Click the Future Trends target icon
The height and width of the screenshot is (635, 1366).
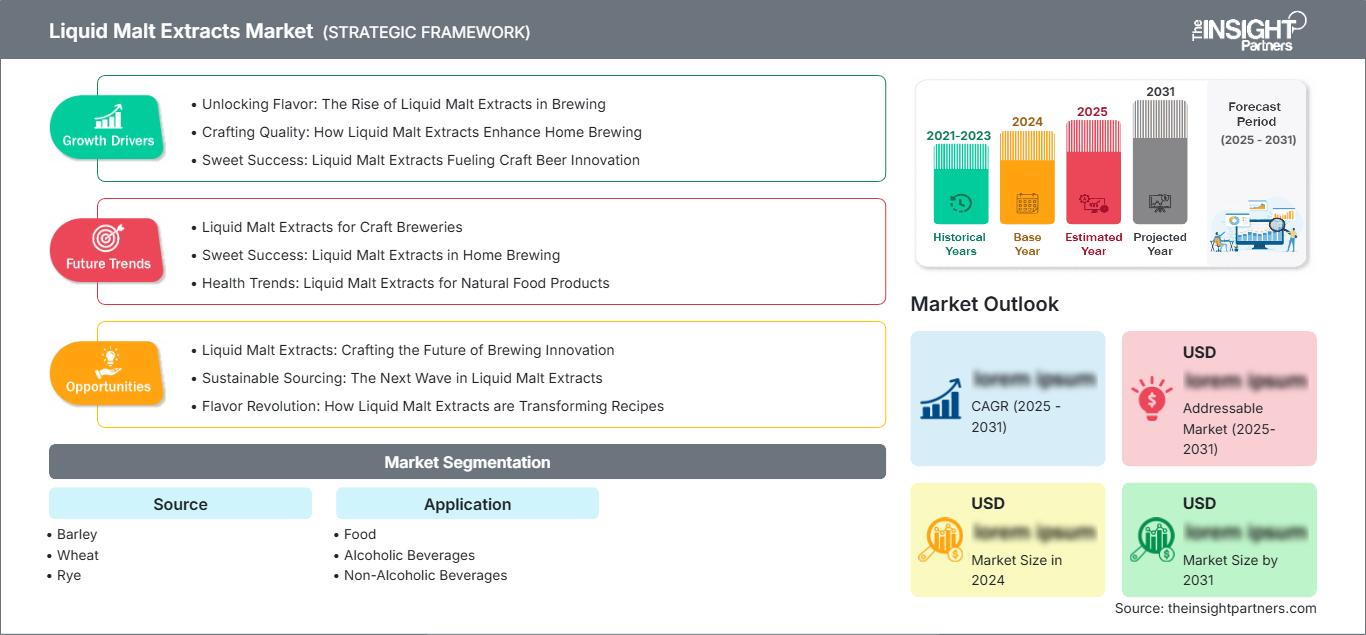point(108,239)
